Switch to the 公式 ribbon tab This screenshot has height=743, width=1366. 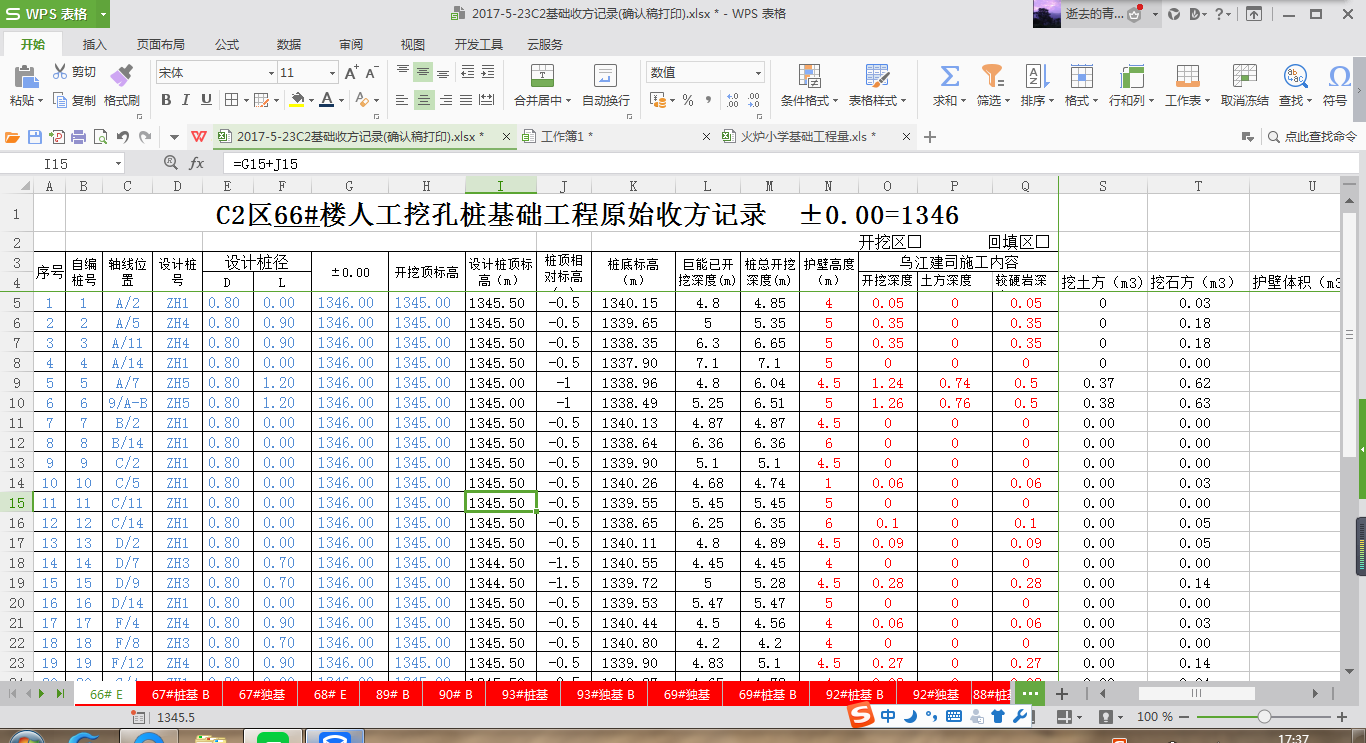[x=227, y=45]
